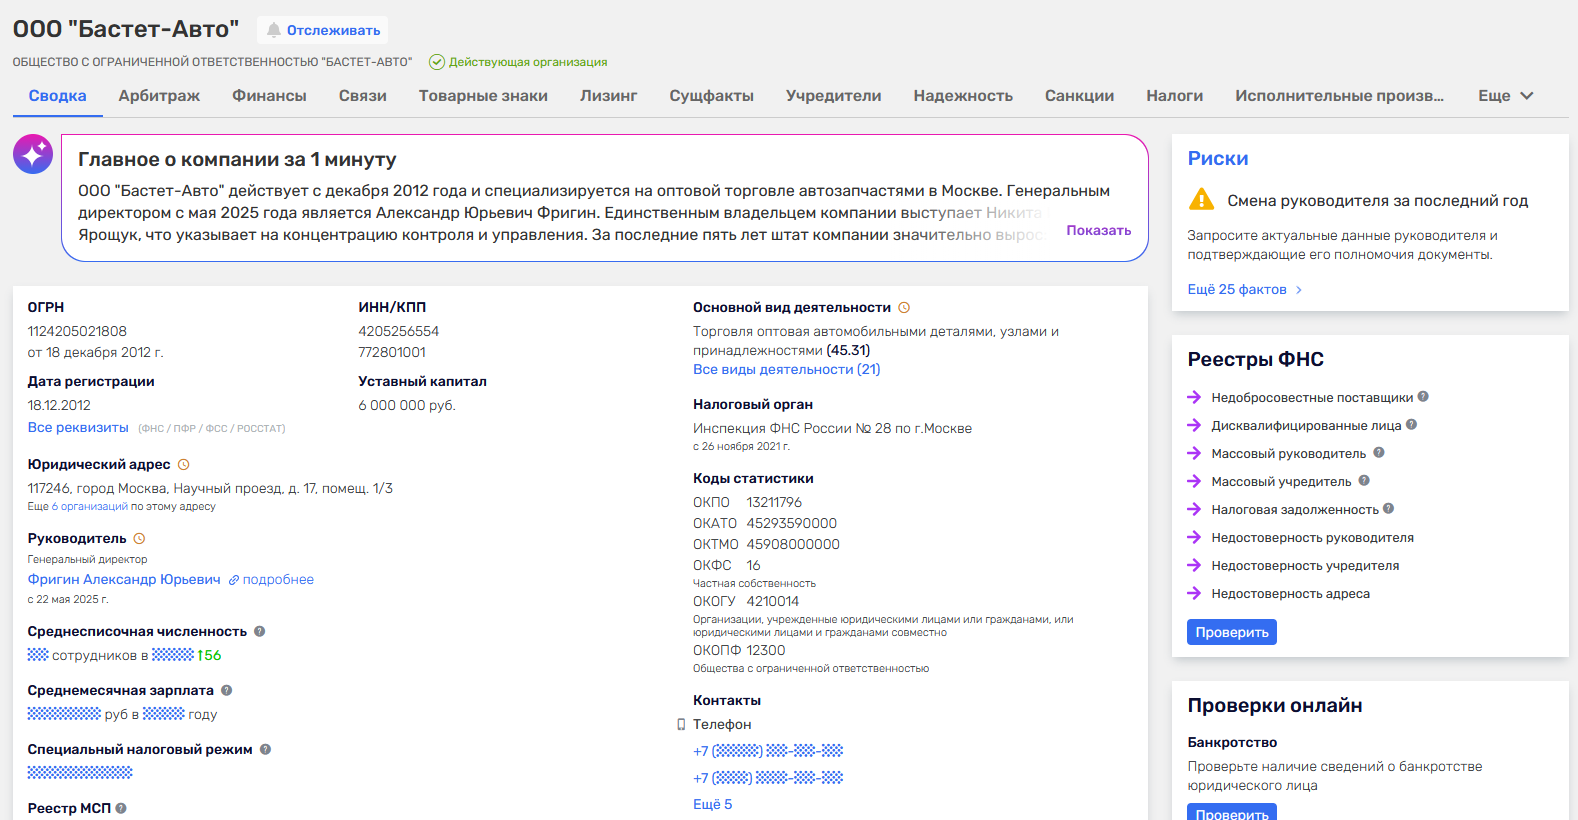This screenshot has height=820, width=1578.
Task: Click clock icon beside Основной вид деятельности
Action: point(904,308)
